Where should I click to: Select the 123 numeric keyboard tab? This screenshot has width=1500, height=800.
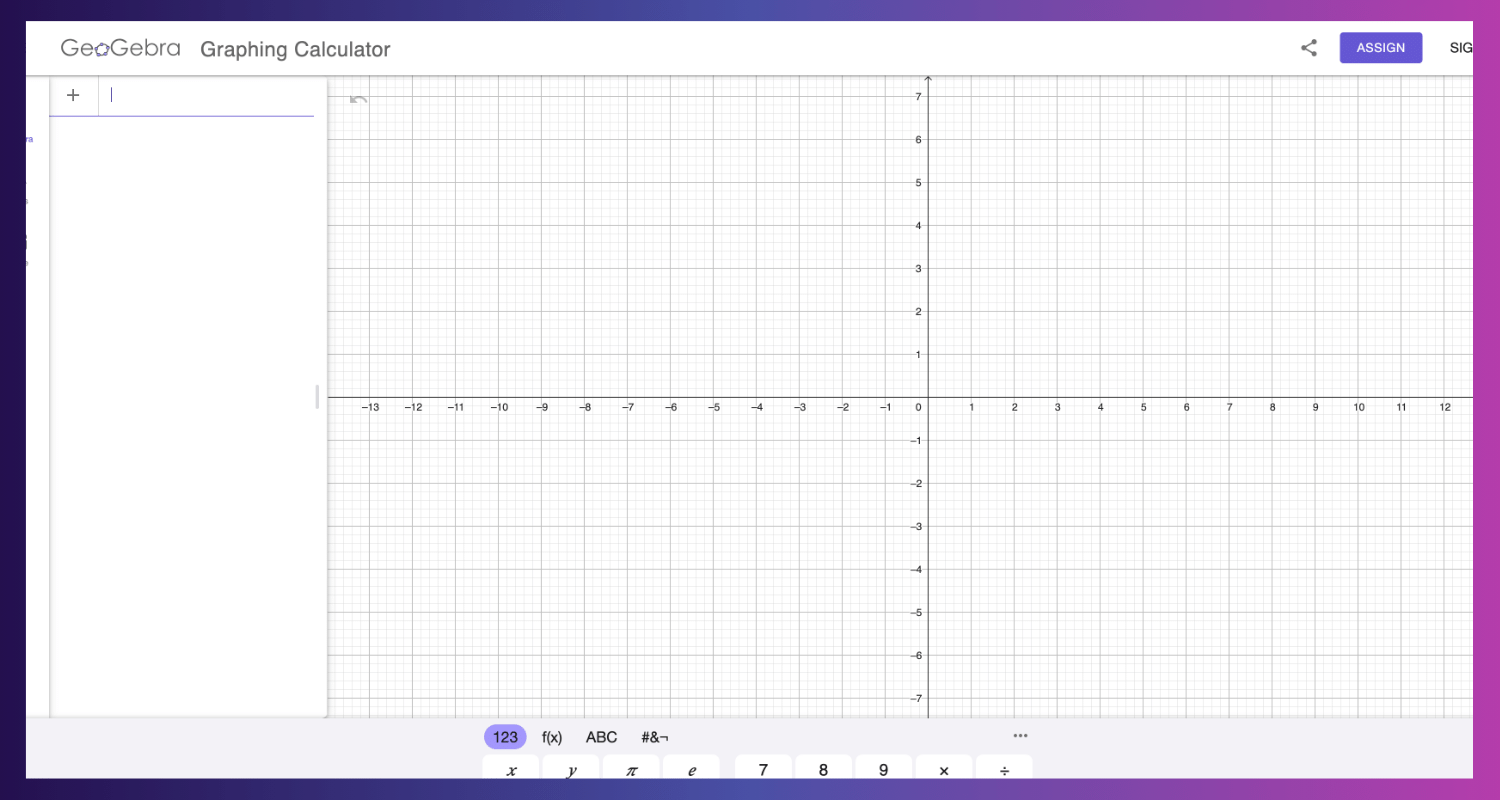click(504, 736)
